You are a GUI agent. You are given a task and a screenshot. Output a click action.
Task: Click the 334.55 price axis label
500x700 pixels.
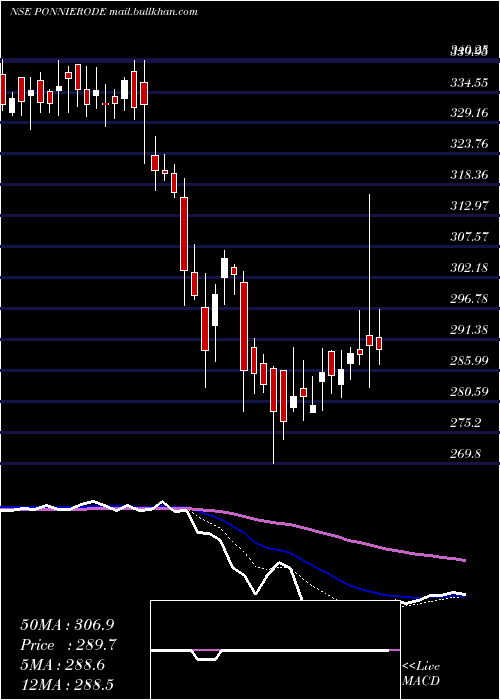tap(468, 83)
